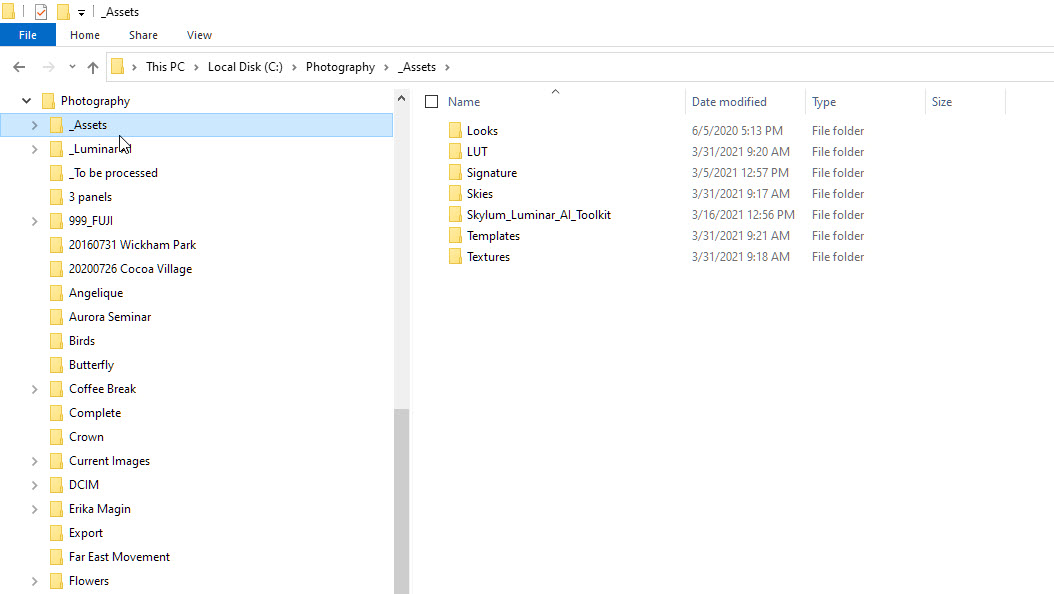Click the LUT folder icon in file list

455,152
